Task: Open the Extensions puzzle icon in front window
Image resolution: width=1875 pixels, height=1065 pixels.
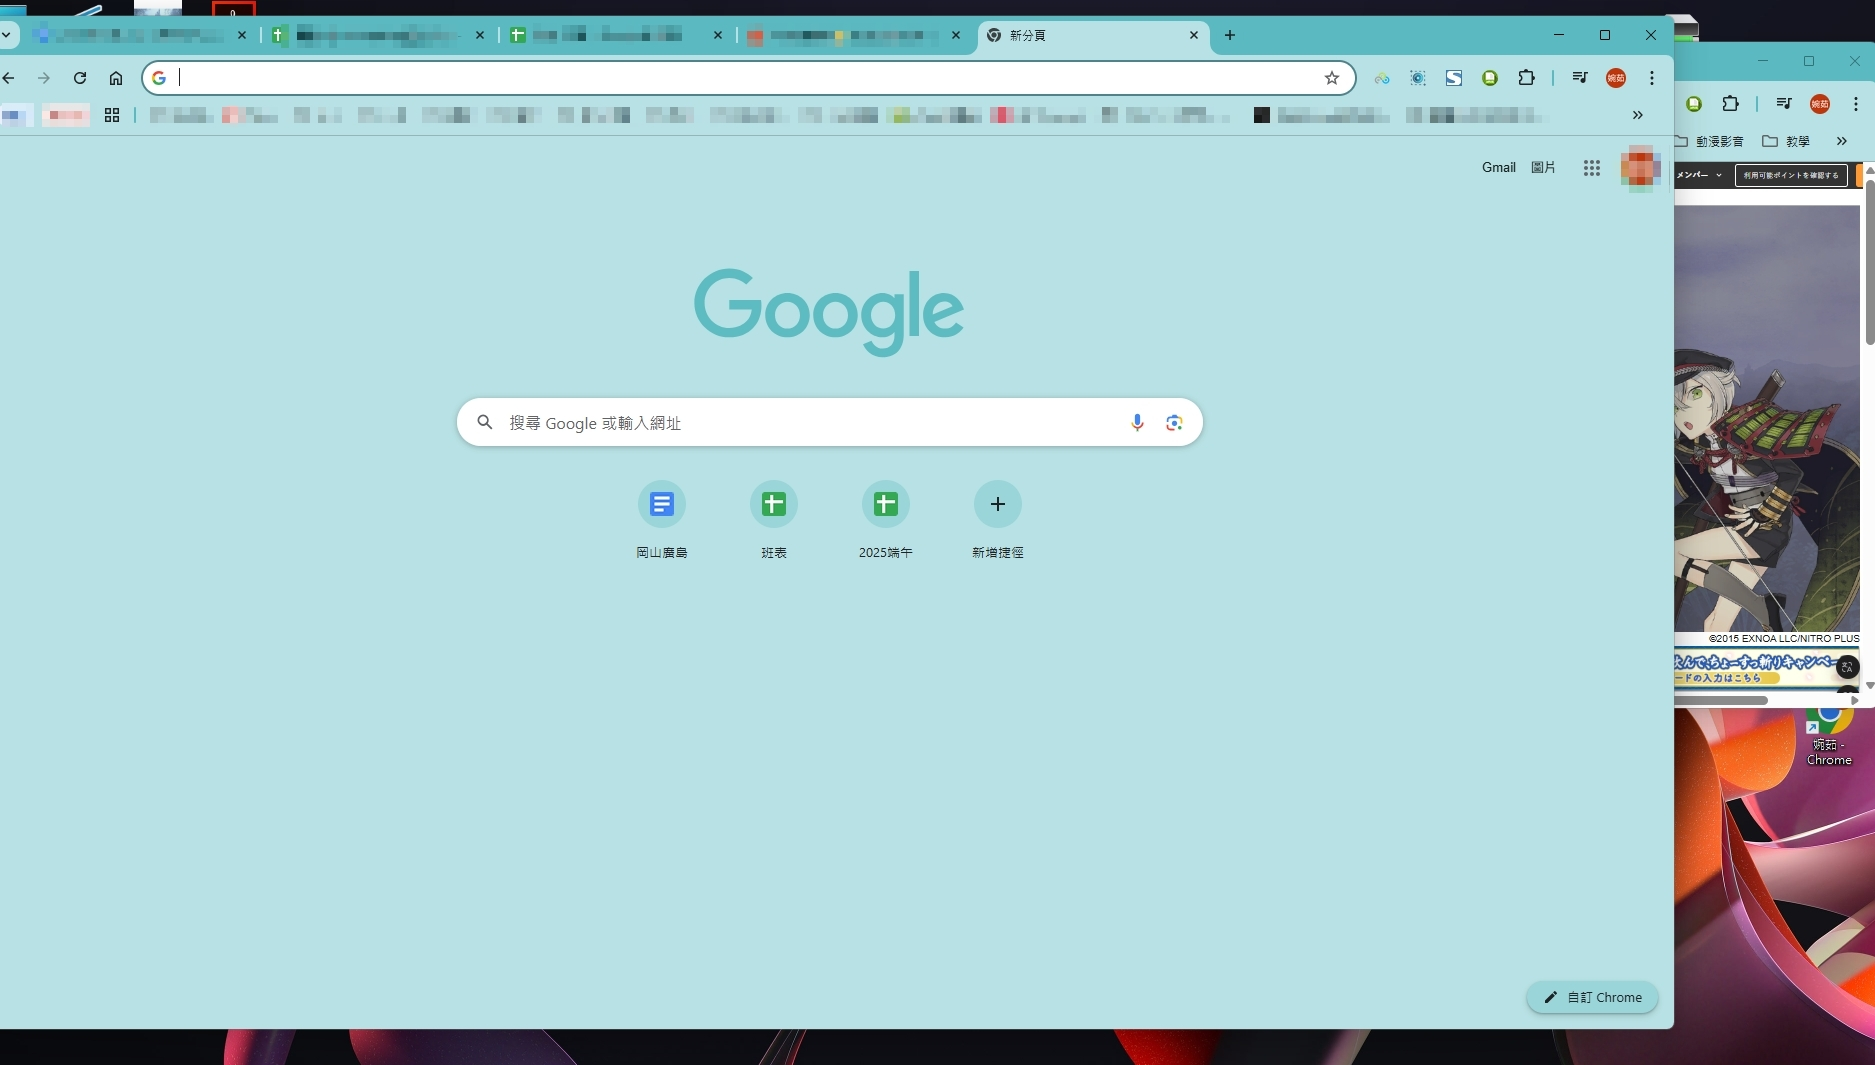Action: coord(1526,78)
